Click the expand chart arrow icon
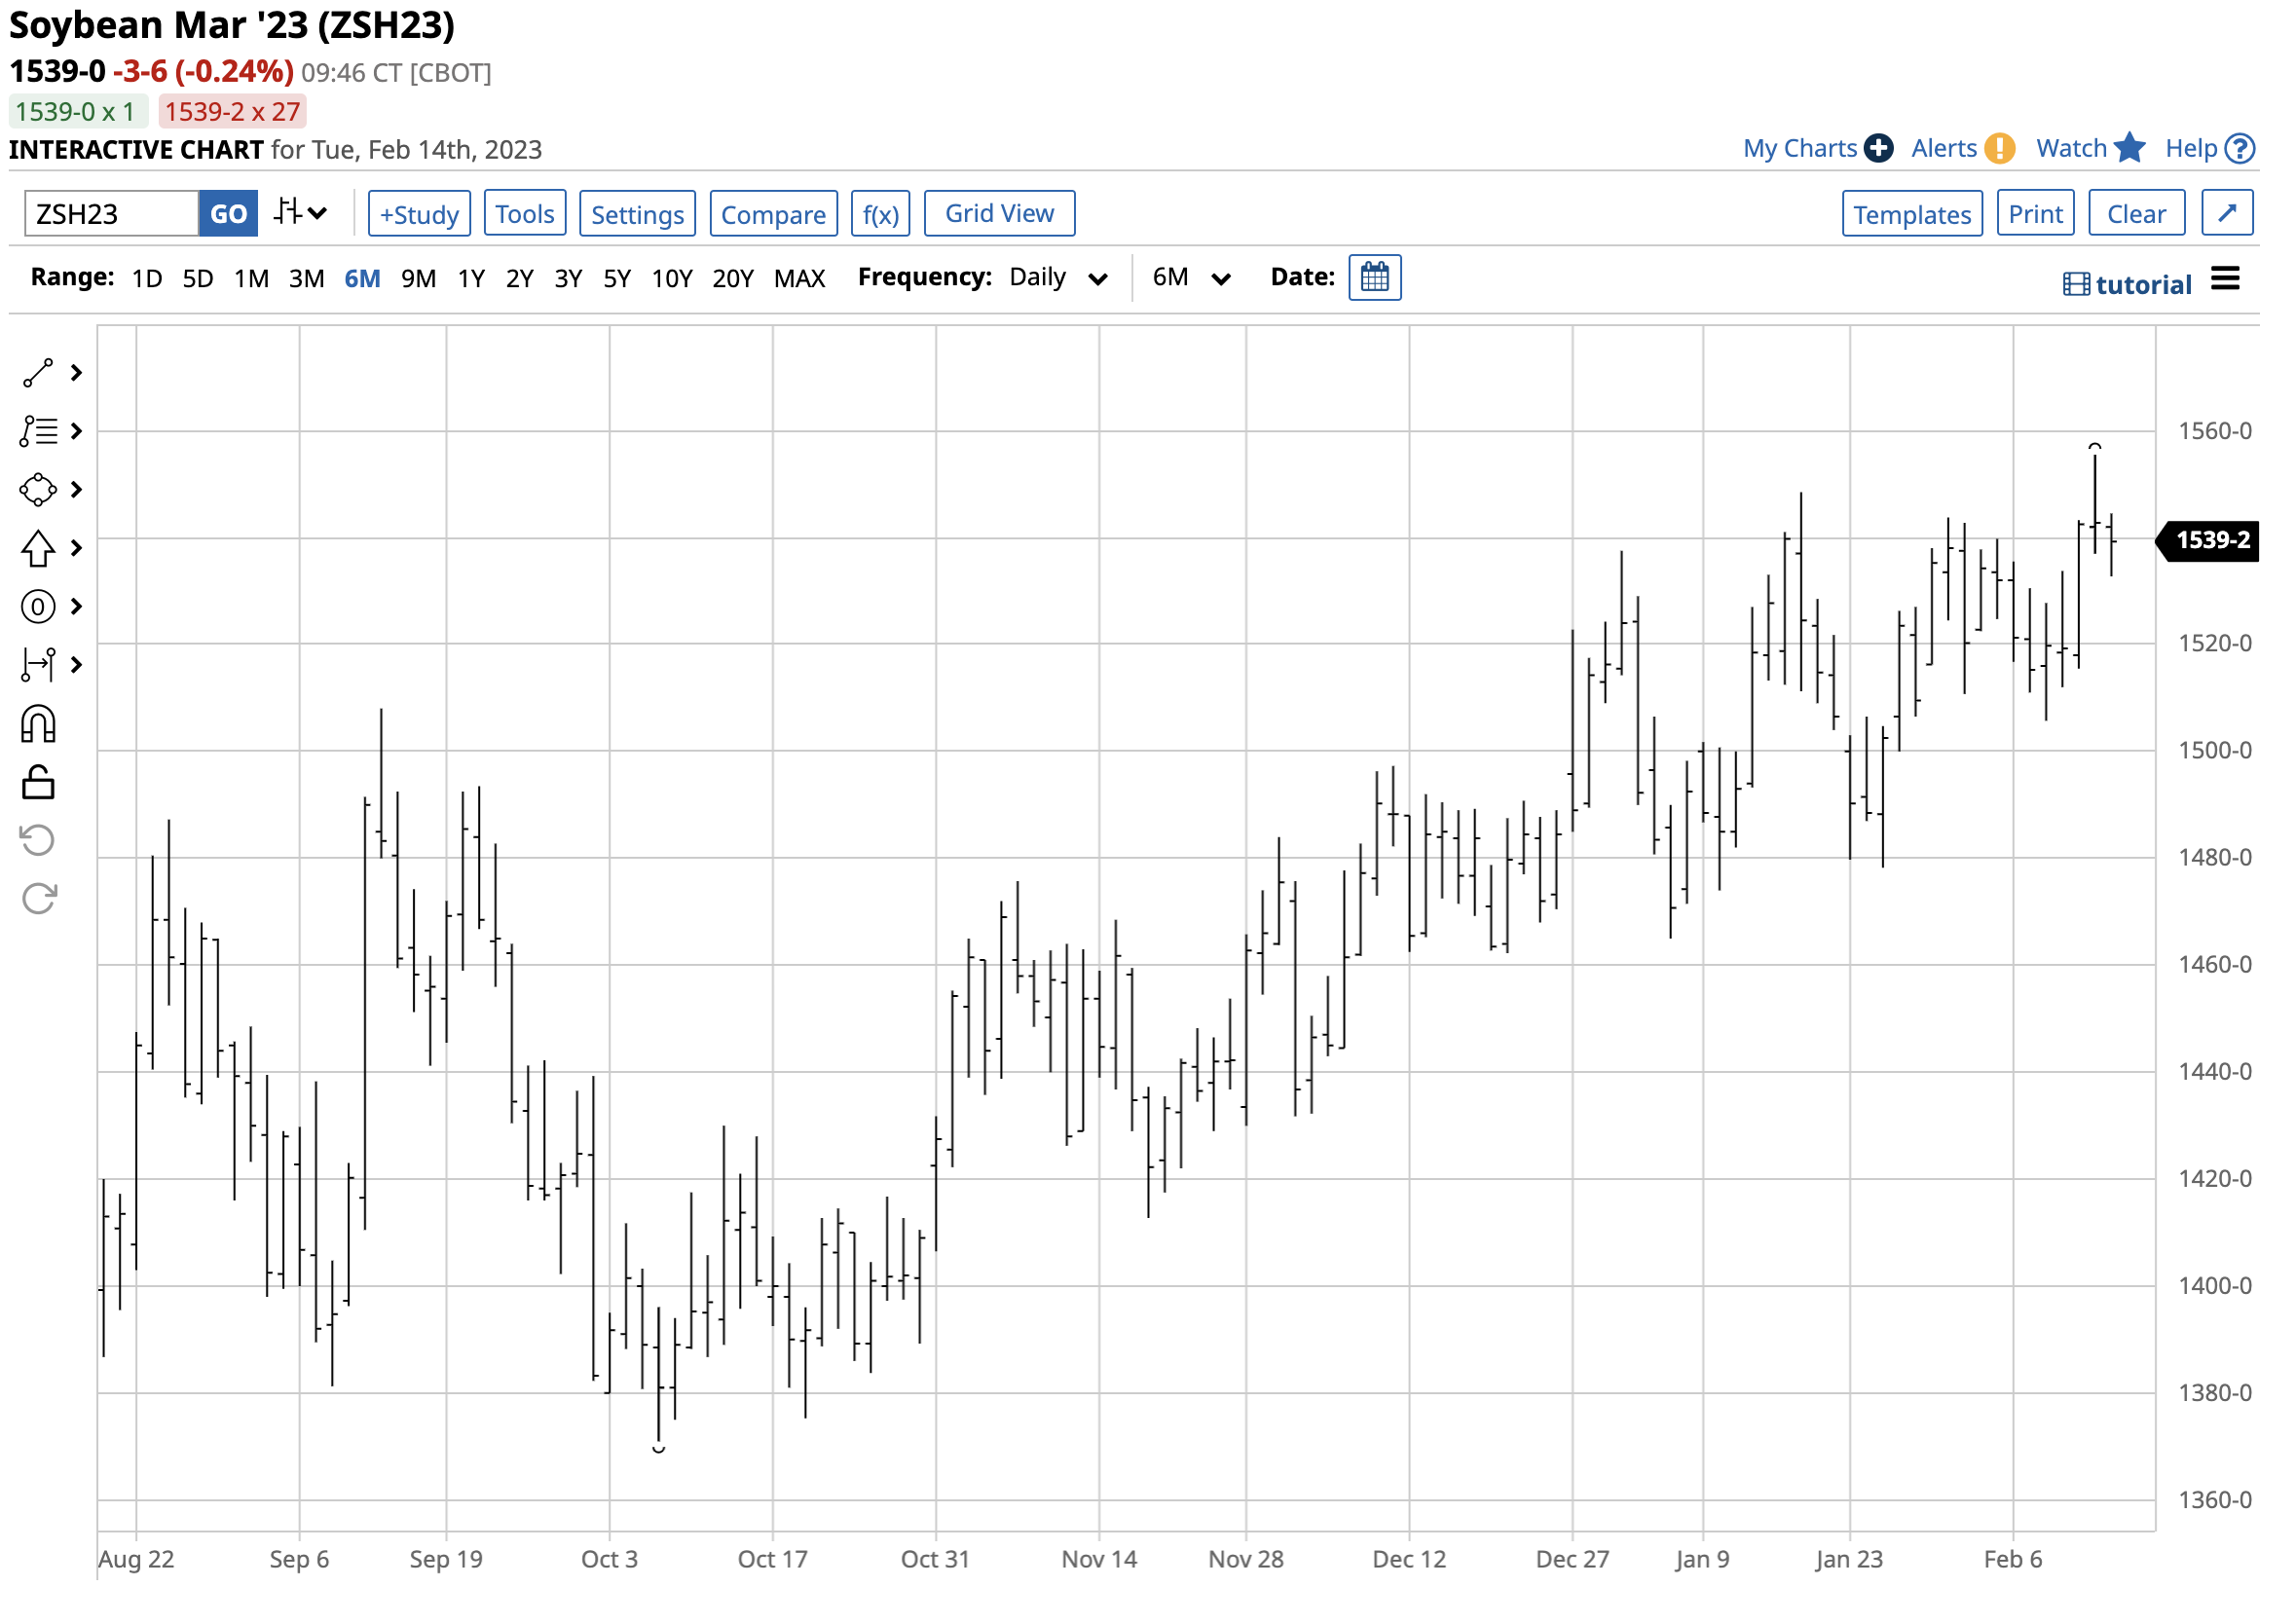 pyautogui.click(x=2226, y=214)
